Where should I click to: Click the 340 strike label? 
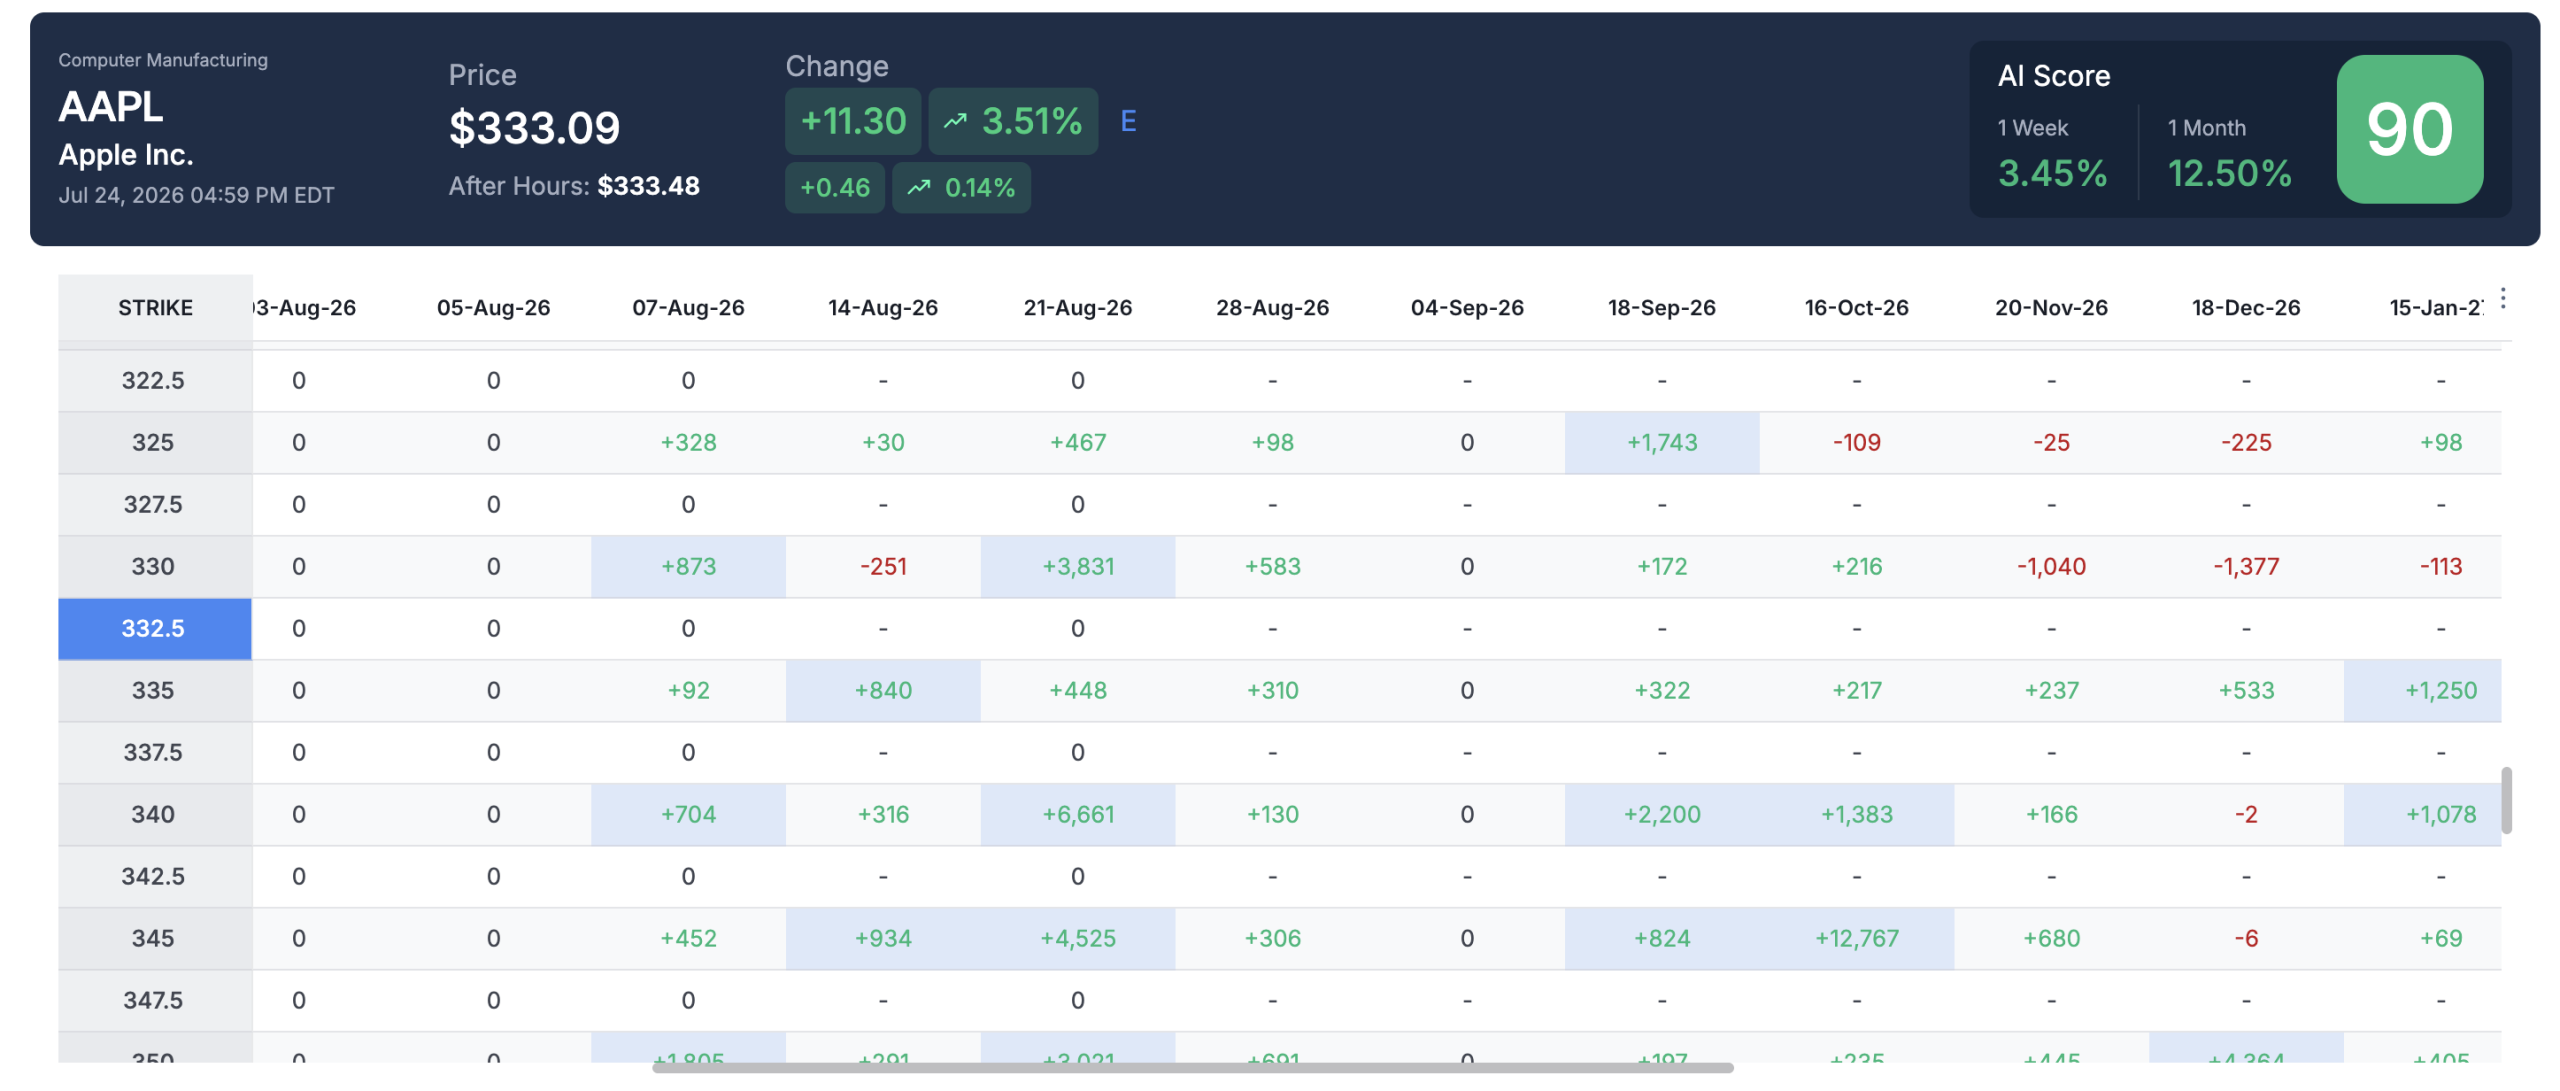[x=153, y=814]
